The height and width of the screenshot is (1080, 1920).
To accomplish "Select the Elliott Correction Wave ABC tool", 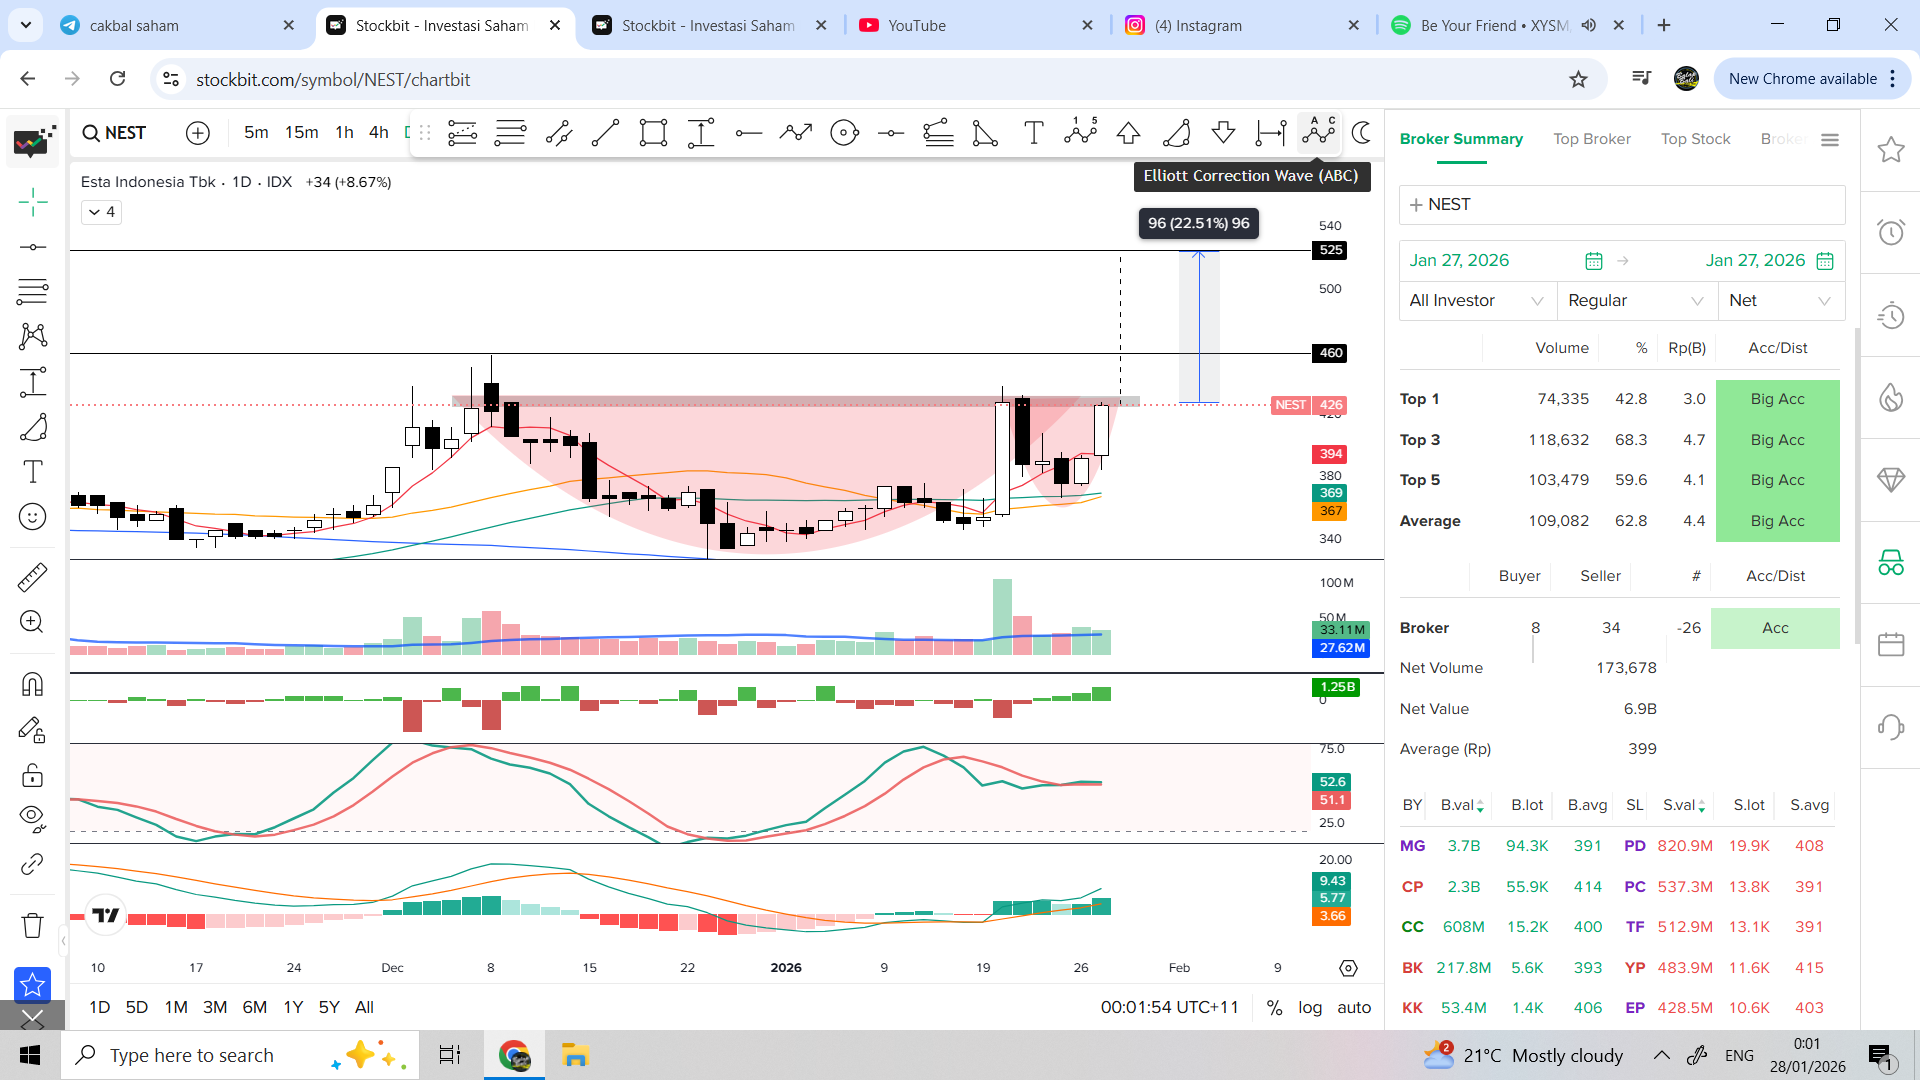I will [1318, 132].
